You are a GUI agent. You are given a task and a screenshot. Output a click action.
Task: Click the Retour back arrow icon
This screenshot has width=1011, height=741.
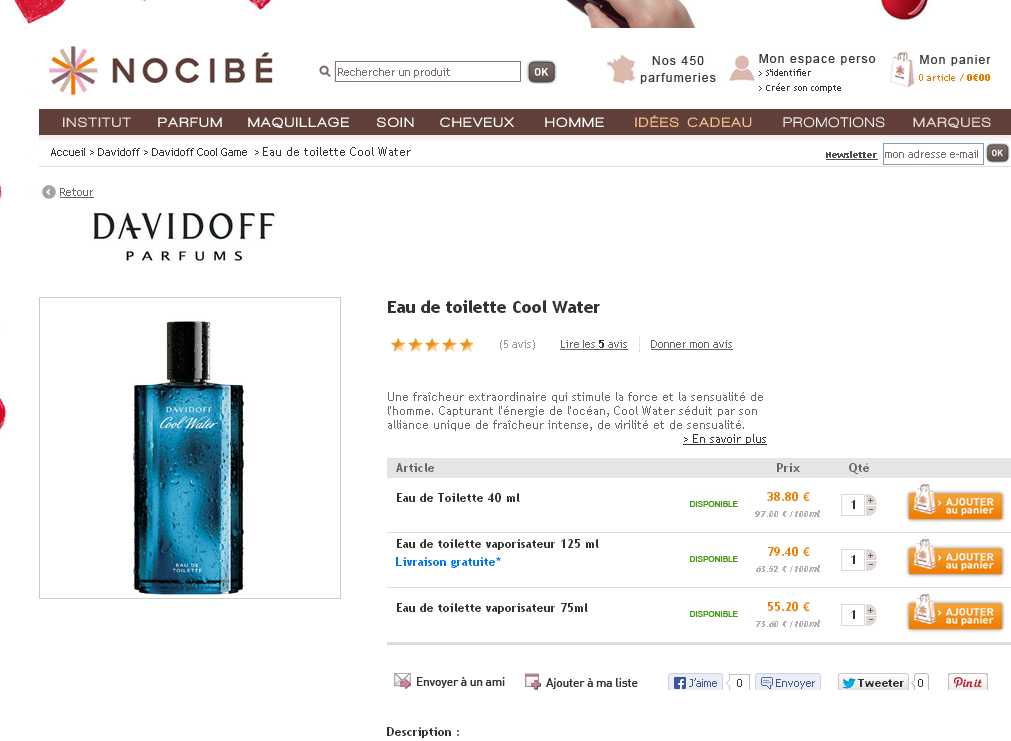point(49,192)
